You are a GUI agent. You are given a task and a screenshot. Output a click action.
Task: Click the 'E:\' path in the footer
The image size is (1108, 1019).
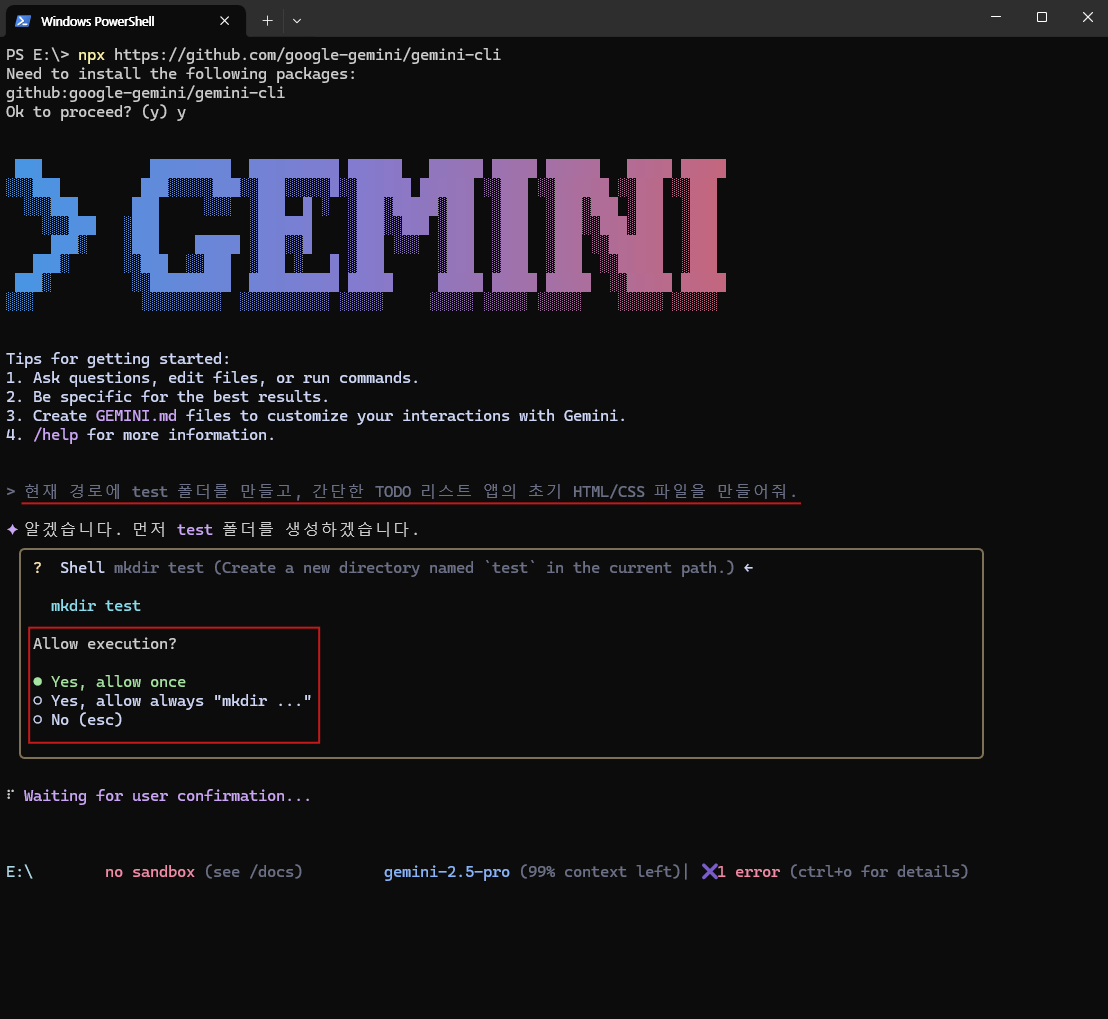[19, 872]
